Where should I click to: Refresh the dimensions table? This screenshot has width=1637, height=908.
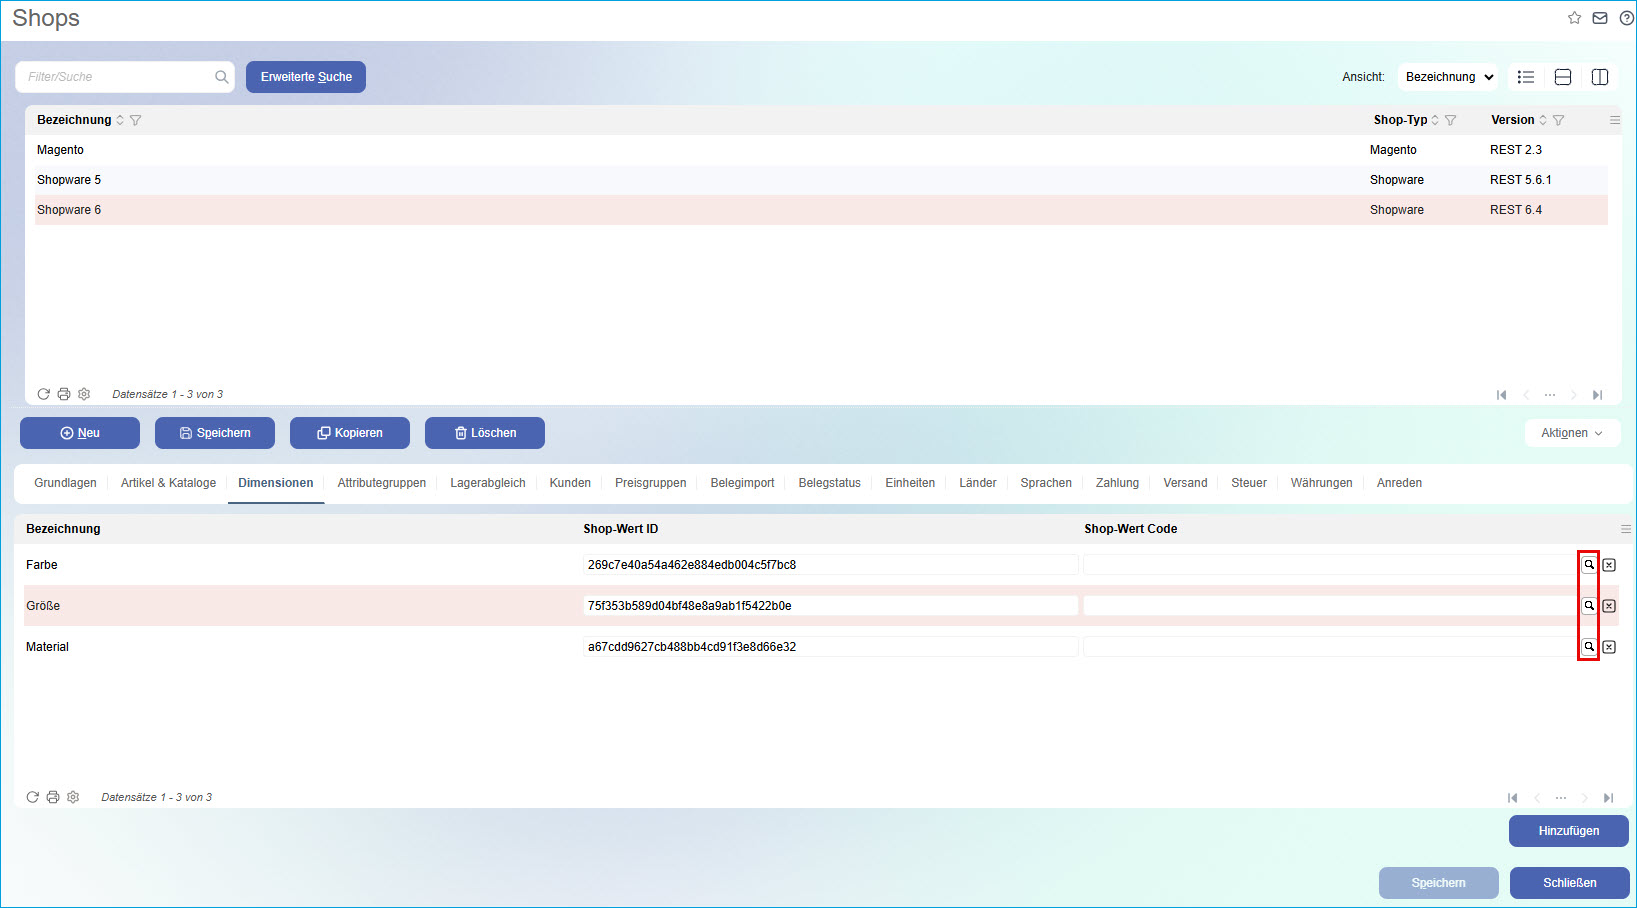point(32,797)
